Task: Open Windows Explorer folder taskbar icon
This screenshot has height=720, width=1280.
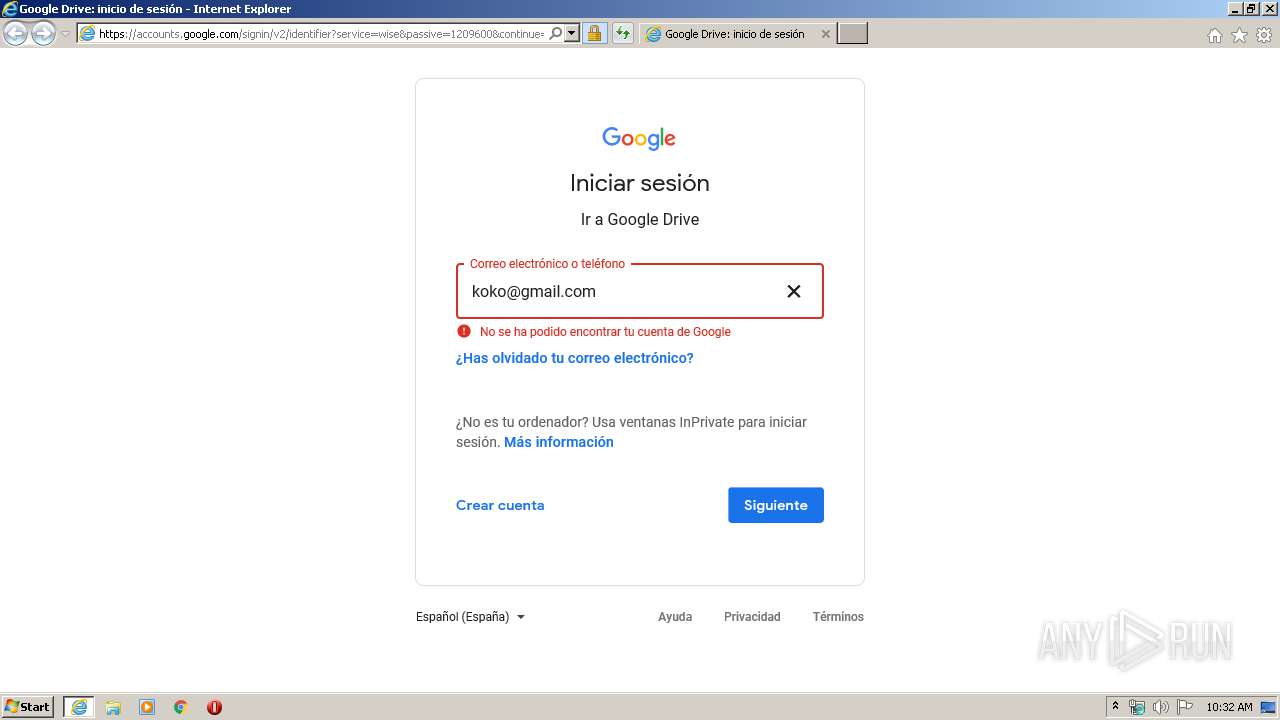Action: (x=113, y=707)
